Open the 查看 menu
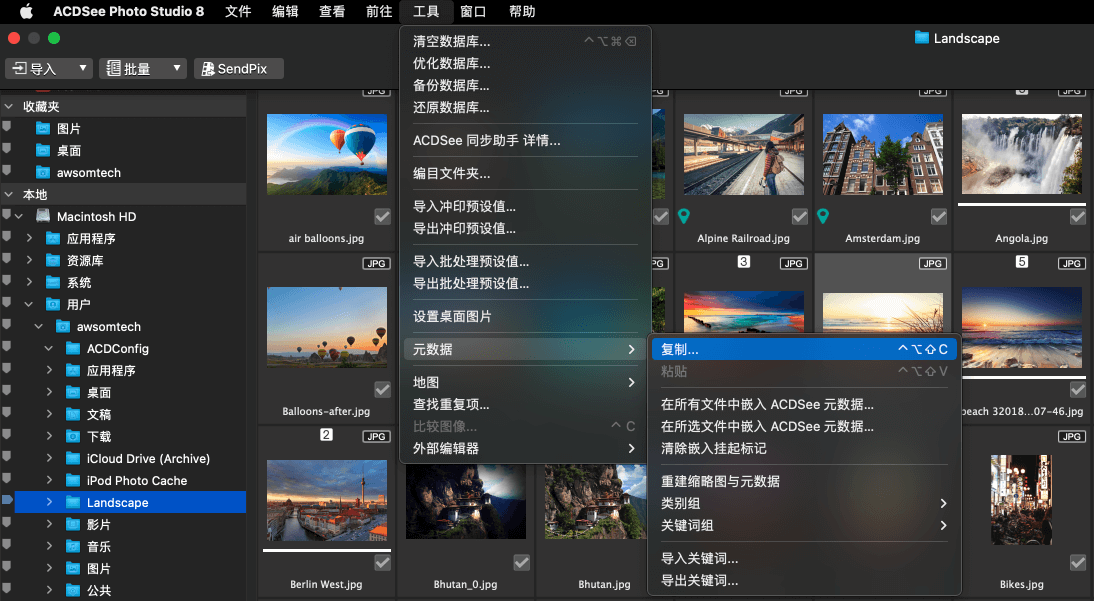1094x601 pixels. pyautogui.click(x=331, y=11)
